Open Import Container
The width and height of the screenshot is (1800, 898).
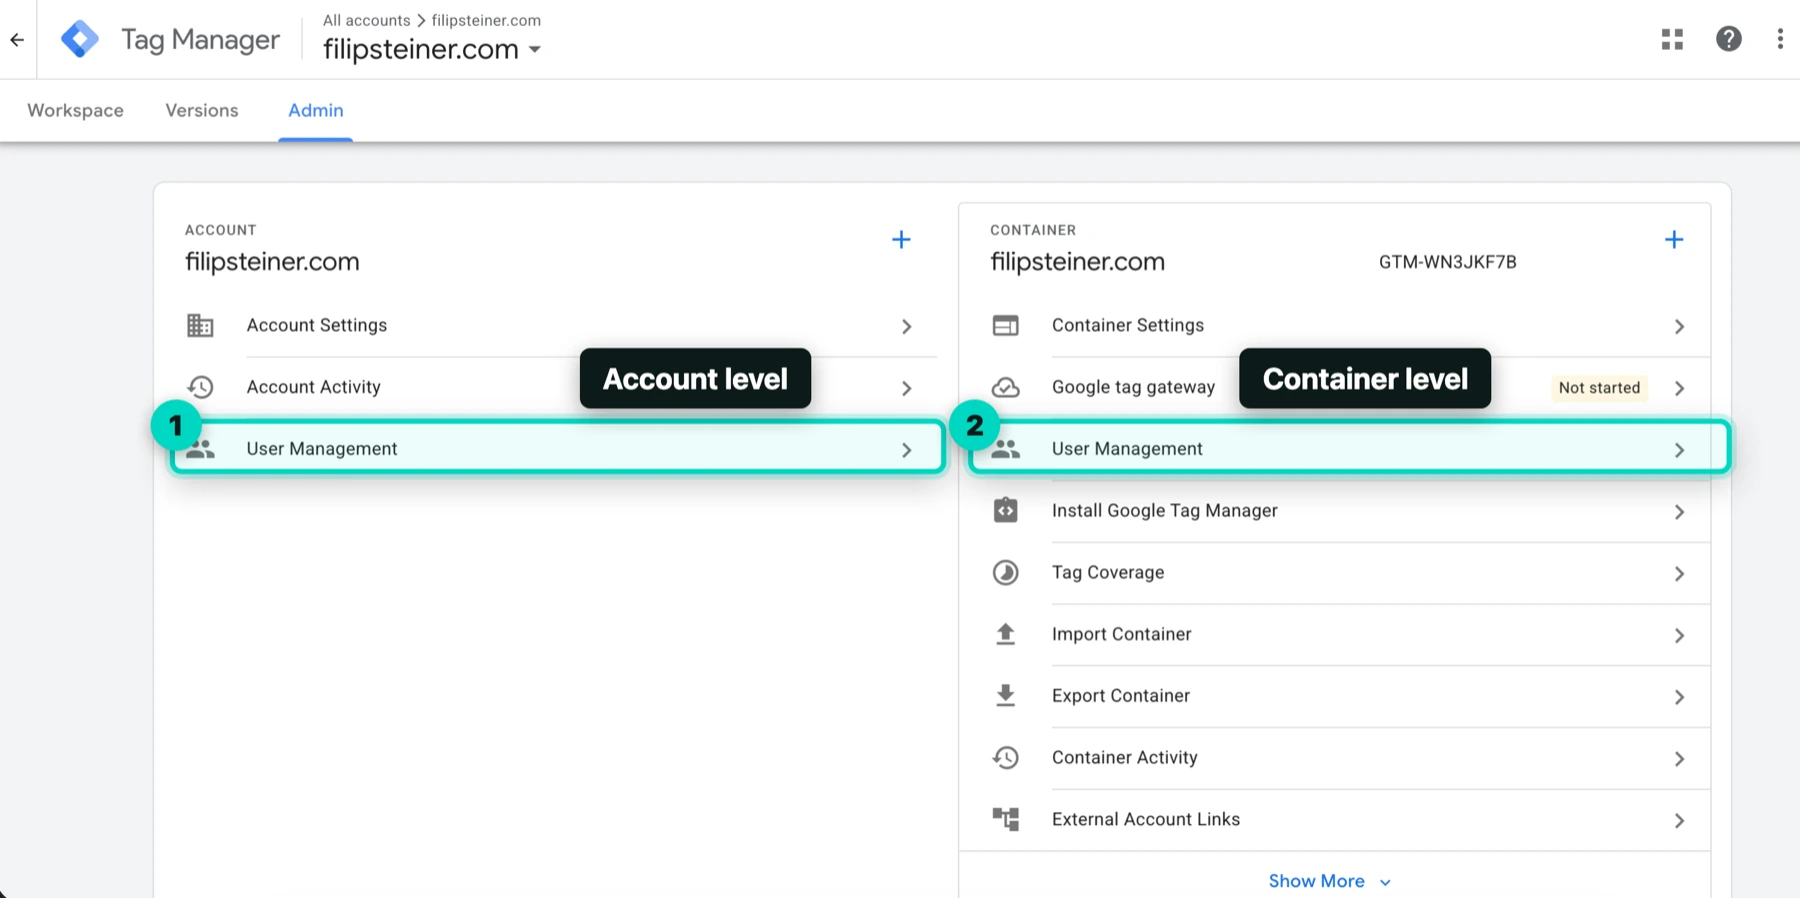1122,634
